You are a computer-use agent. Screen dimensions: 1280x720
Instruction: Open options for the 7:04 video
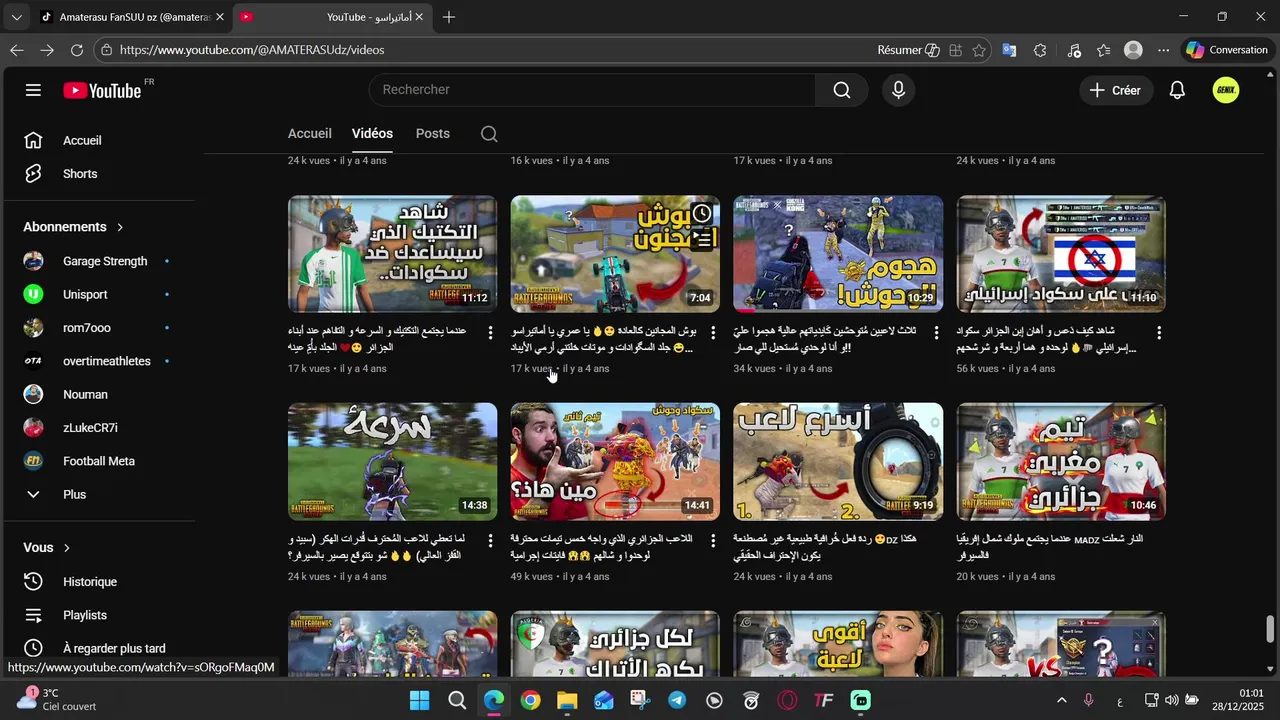pyautogui.click(x=713, y=333)
